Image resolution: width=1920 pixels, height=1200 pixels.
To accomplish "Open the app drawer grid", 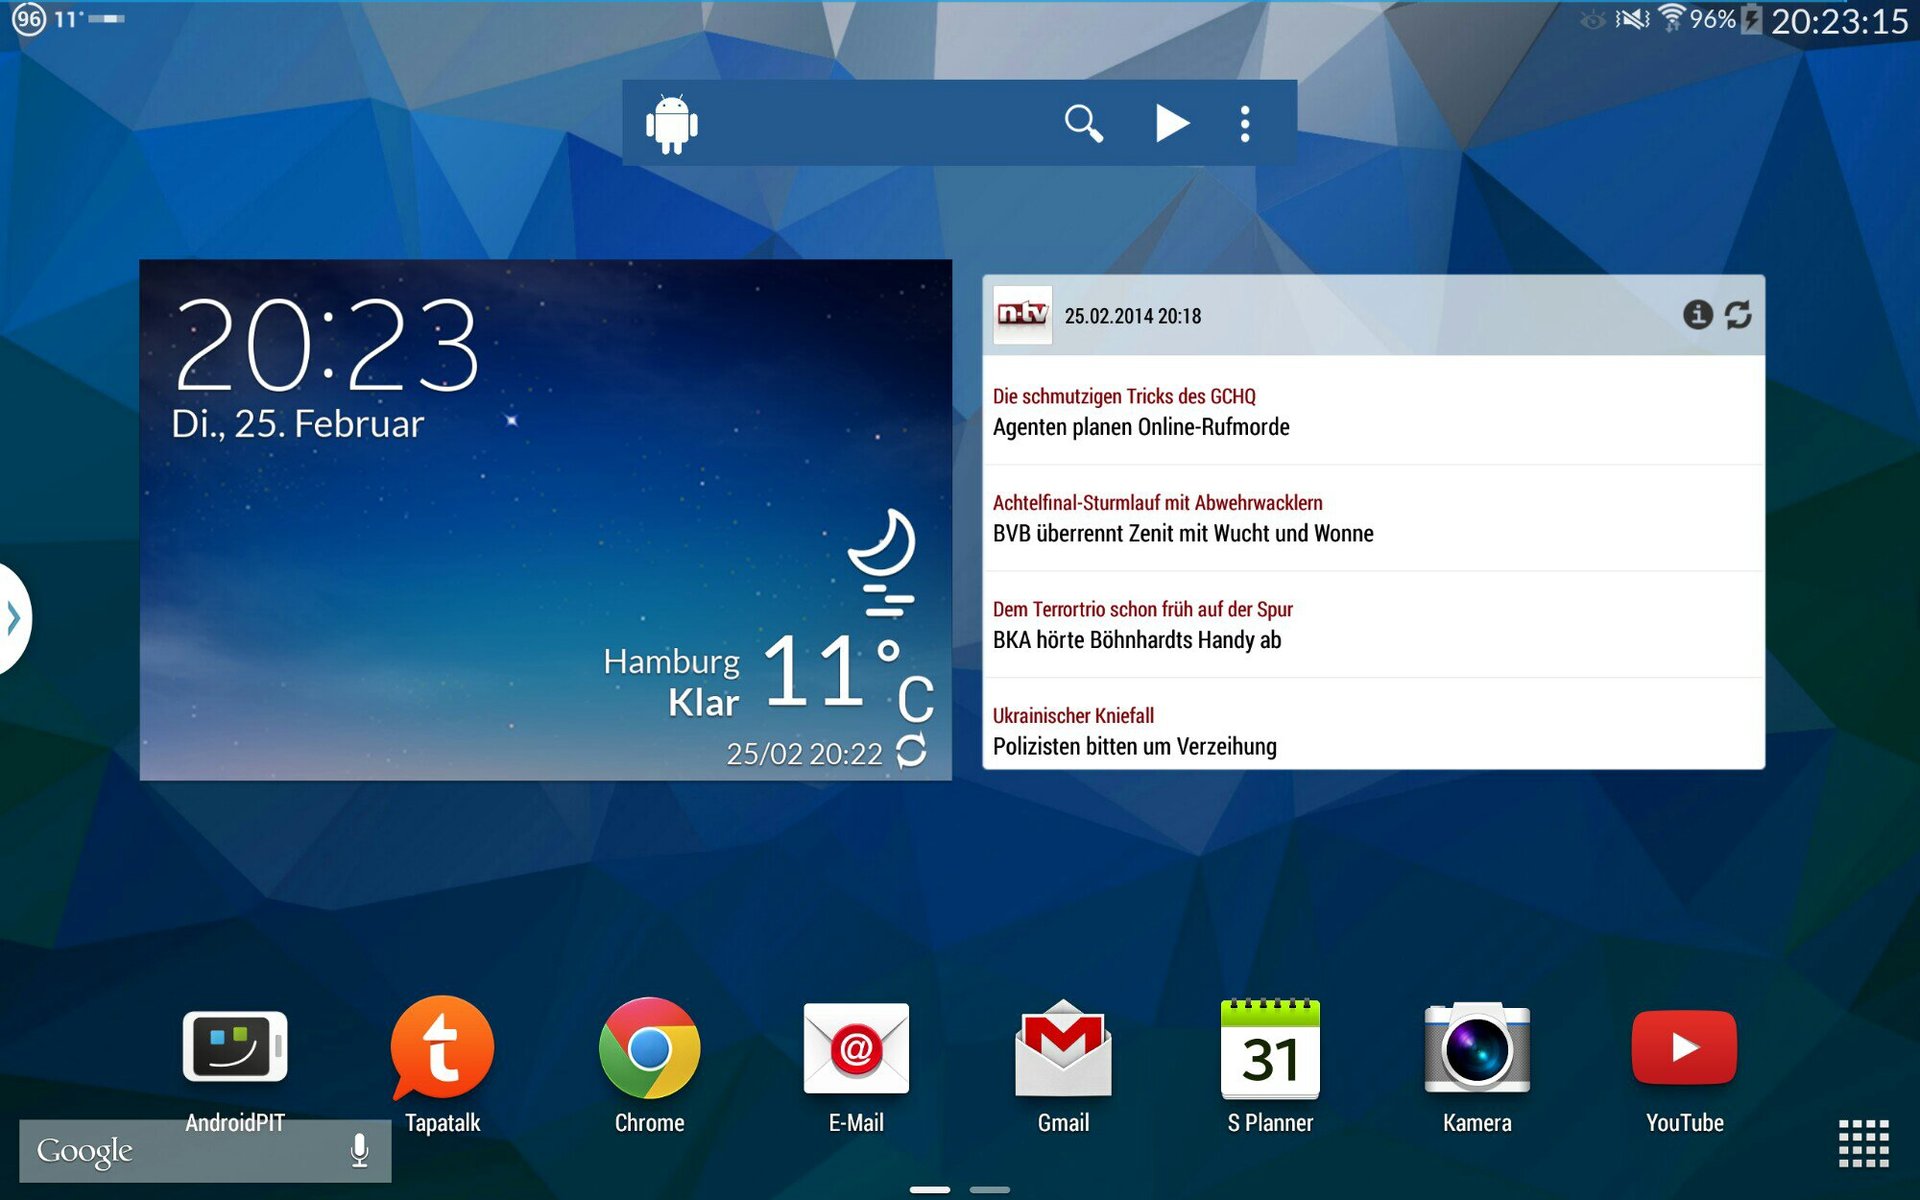I will [1863, 1143].
